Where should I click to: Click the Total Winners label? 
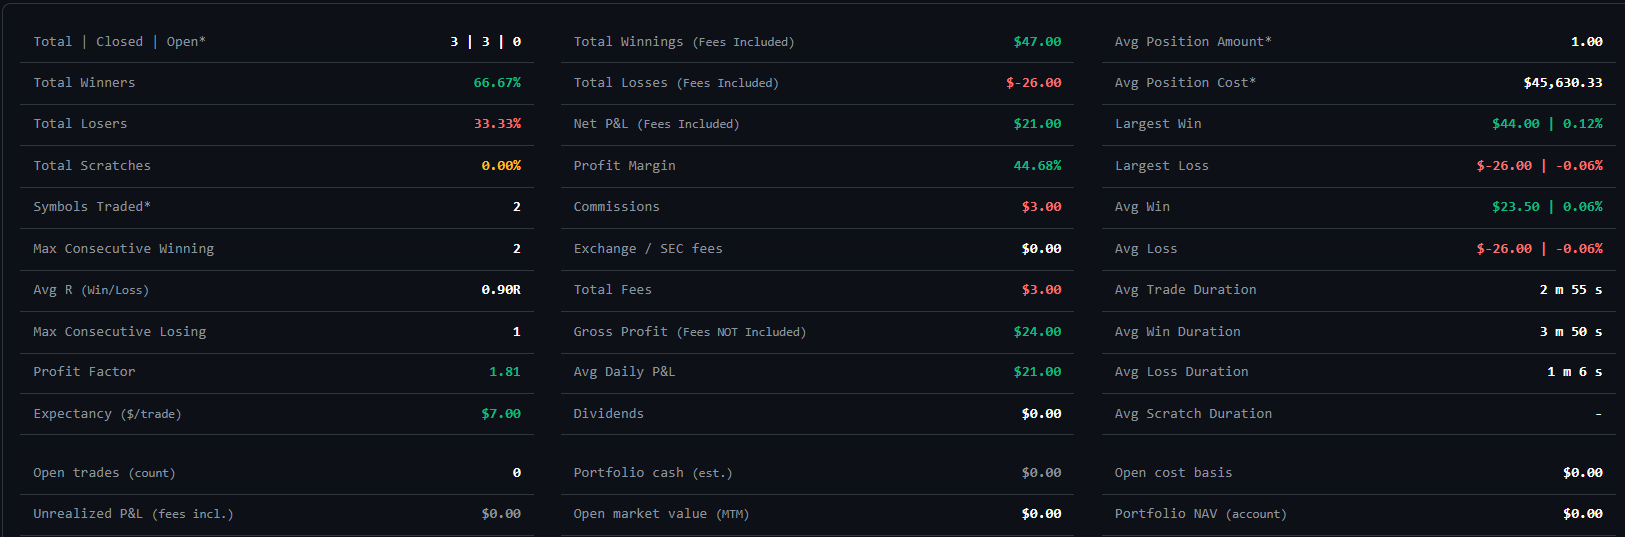[84, 83]
